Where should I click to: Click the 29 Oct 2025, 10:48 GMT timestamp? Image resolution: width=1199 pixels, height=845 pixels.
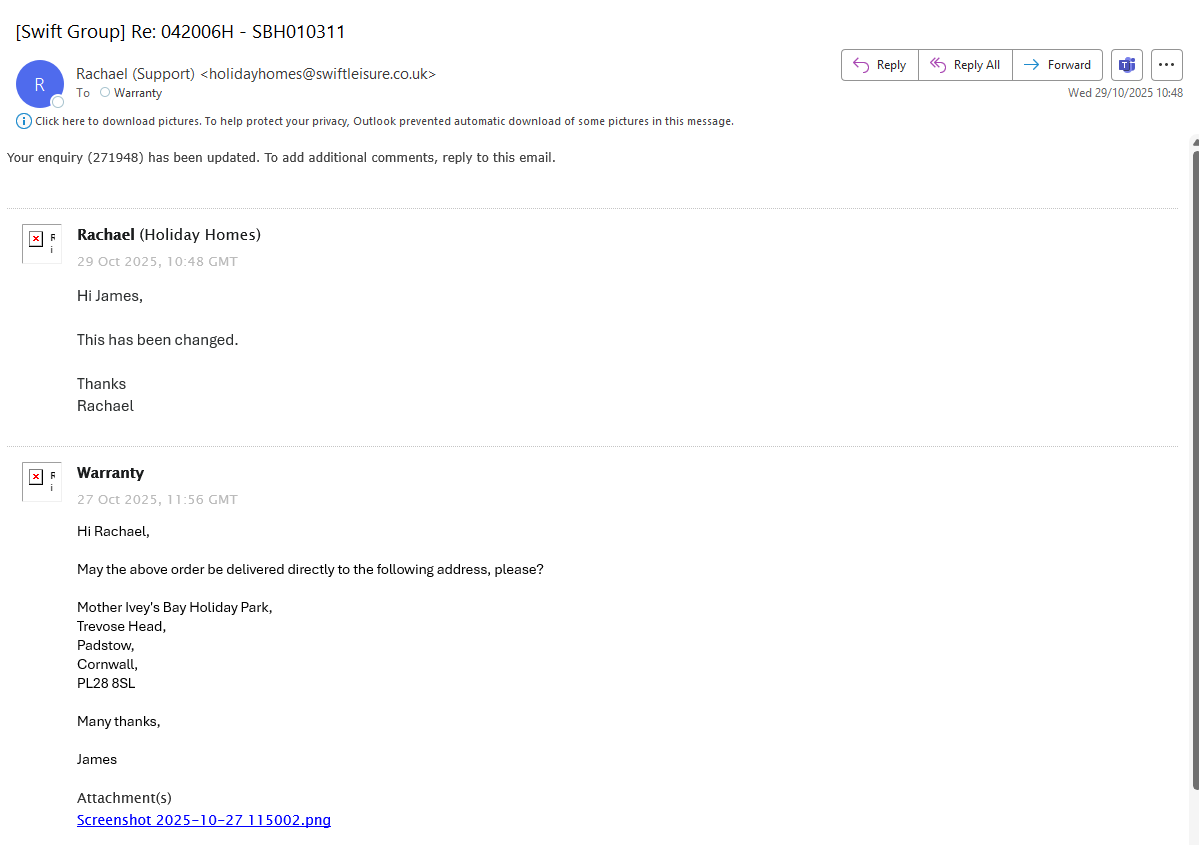[x=157, y=262]
